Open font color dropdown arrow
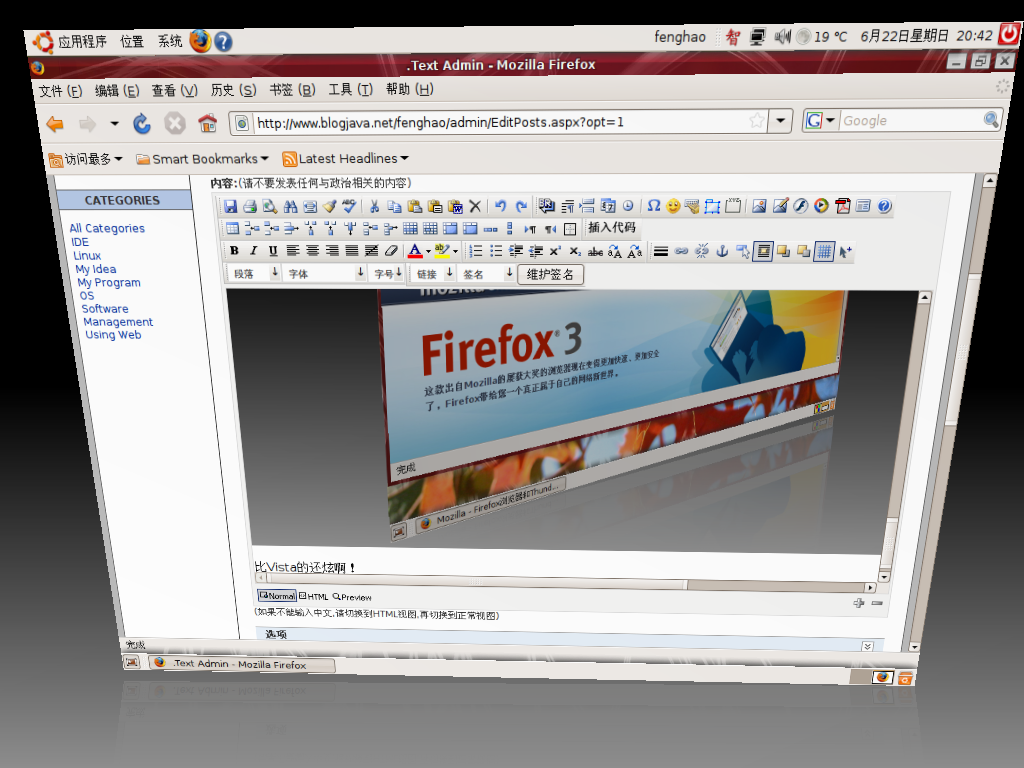1024x768 pixels. pyautogui.click(x=428, y=251)
